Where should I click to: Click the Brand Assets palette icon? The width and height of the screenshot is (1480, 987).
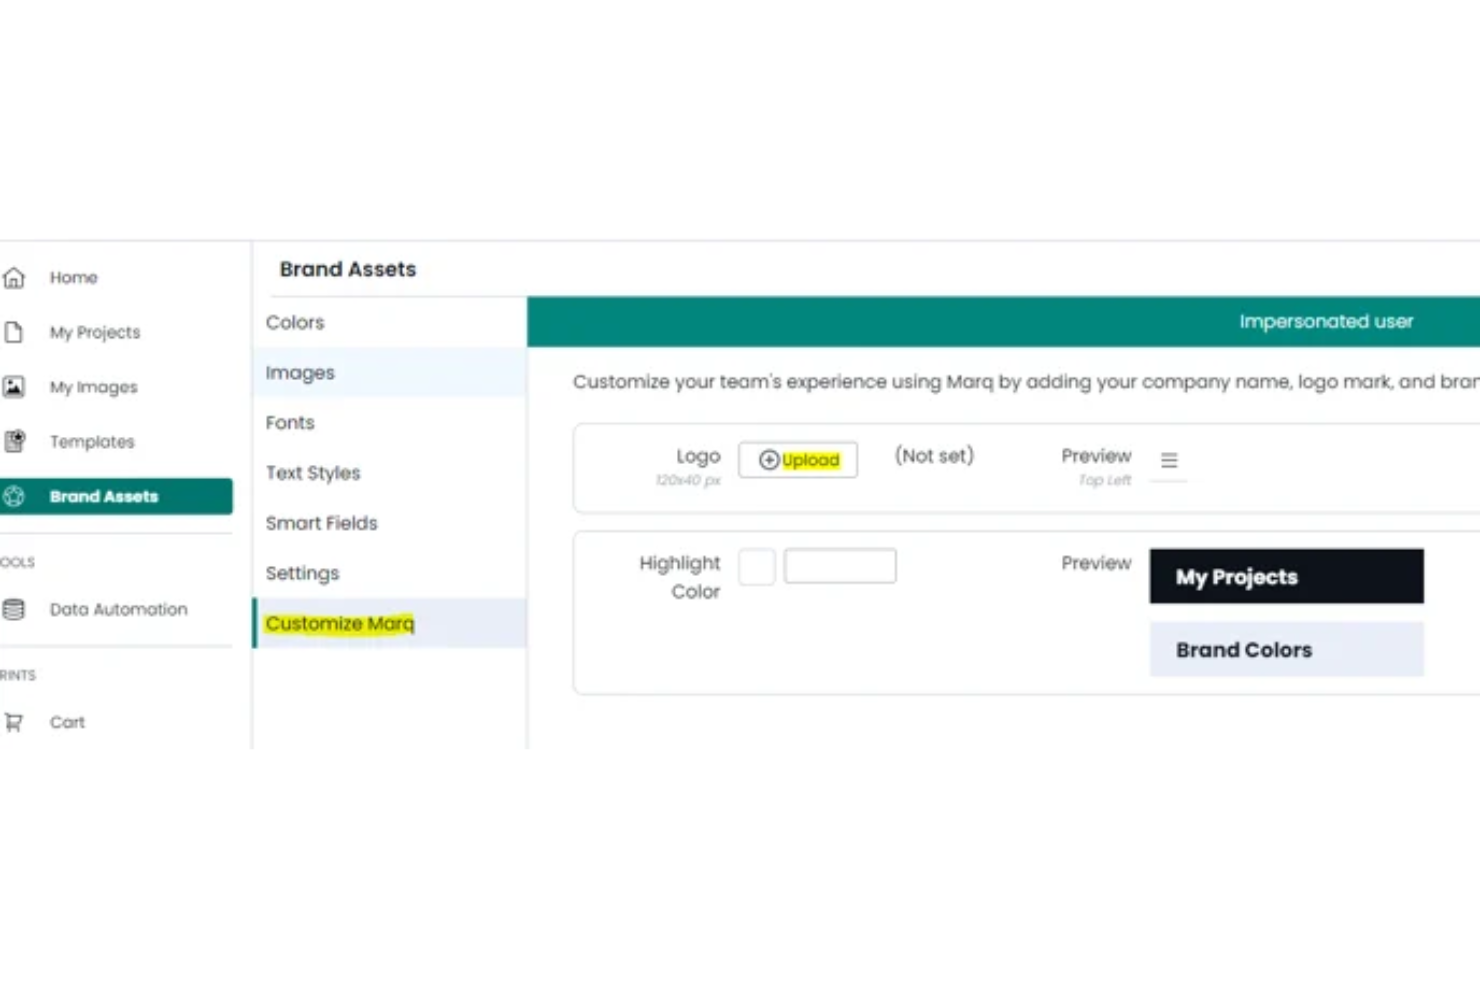click(14, 496)
